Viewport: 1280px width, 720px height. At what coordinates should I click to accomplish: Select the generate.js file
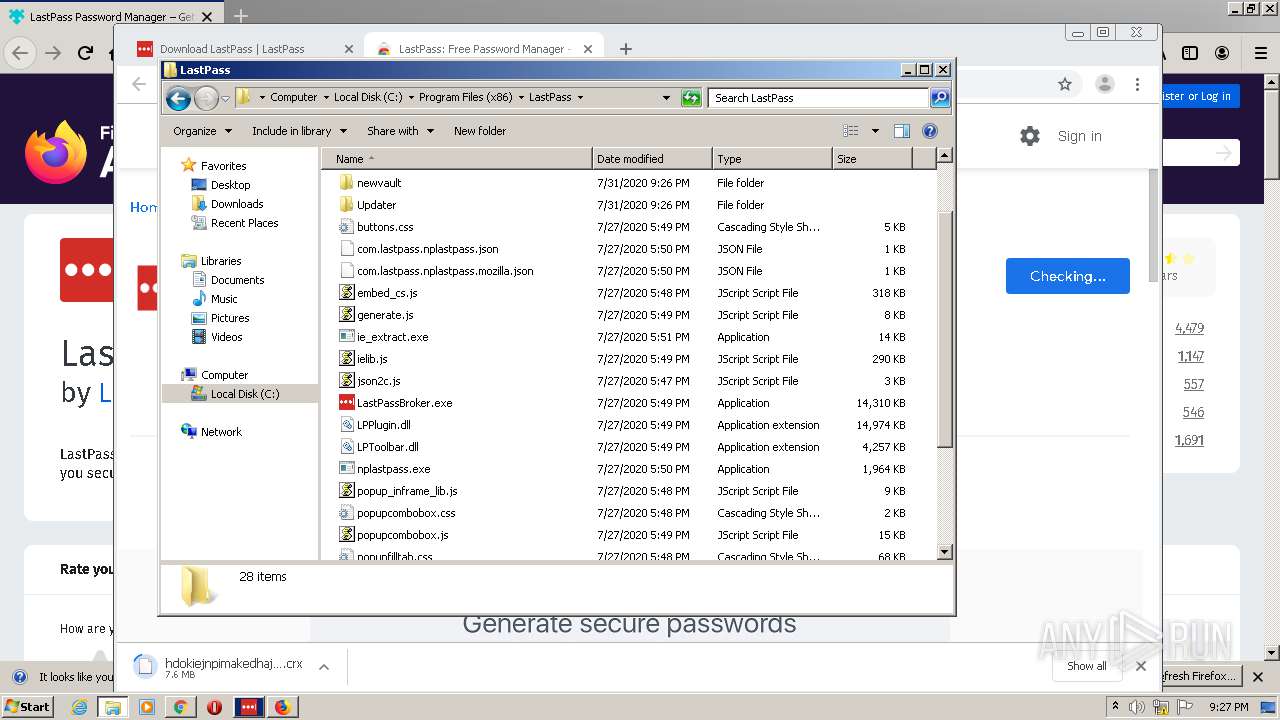point(385,315)
